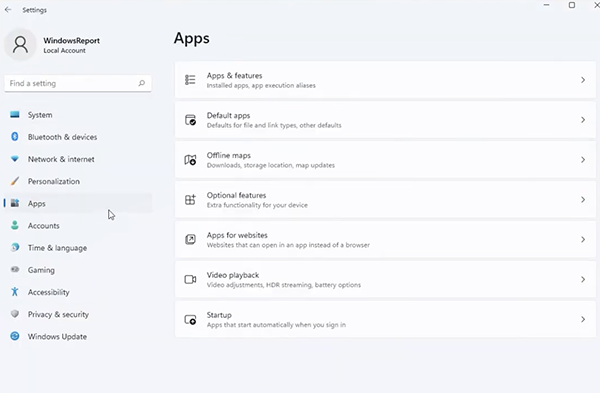Click the Apps & features list icon
600x393 pixels.
(190, 80)
